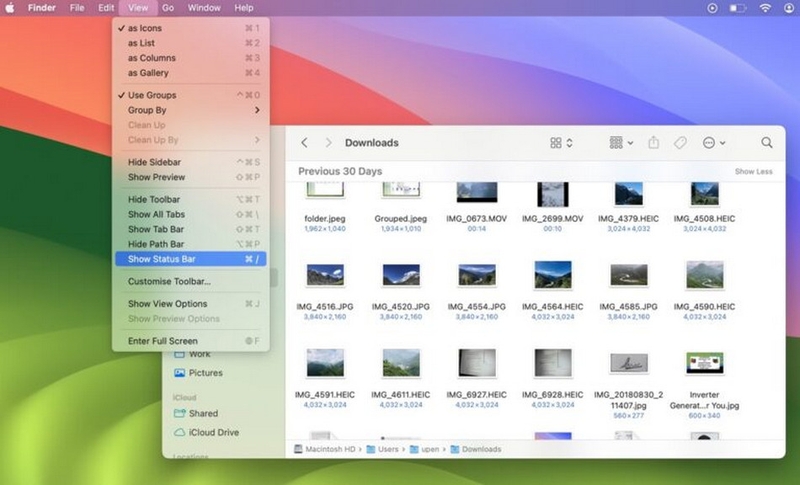This screenshot has height=485, width=800.
Task: Click upen in the path bar
Action: [424, 449]
